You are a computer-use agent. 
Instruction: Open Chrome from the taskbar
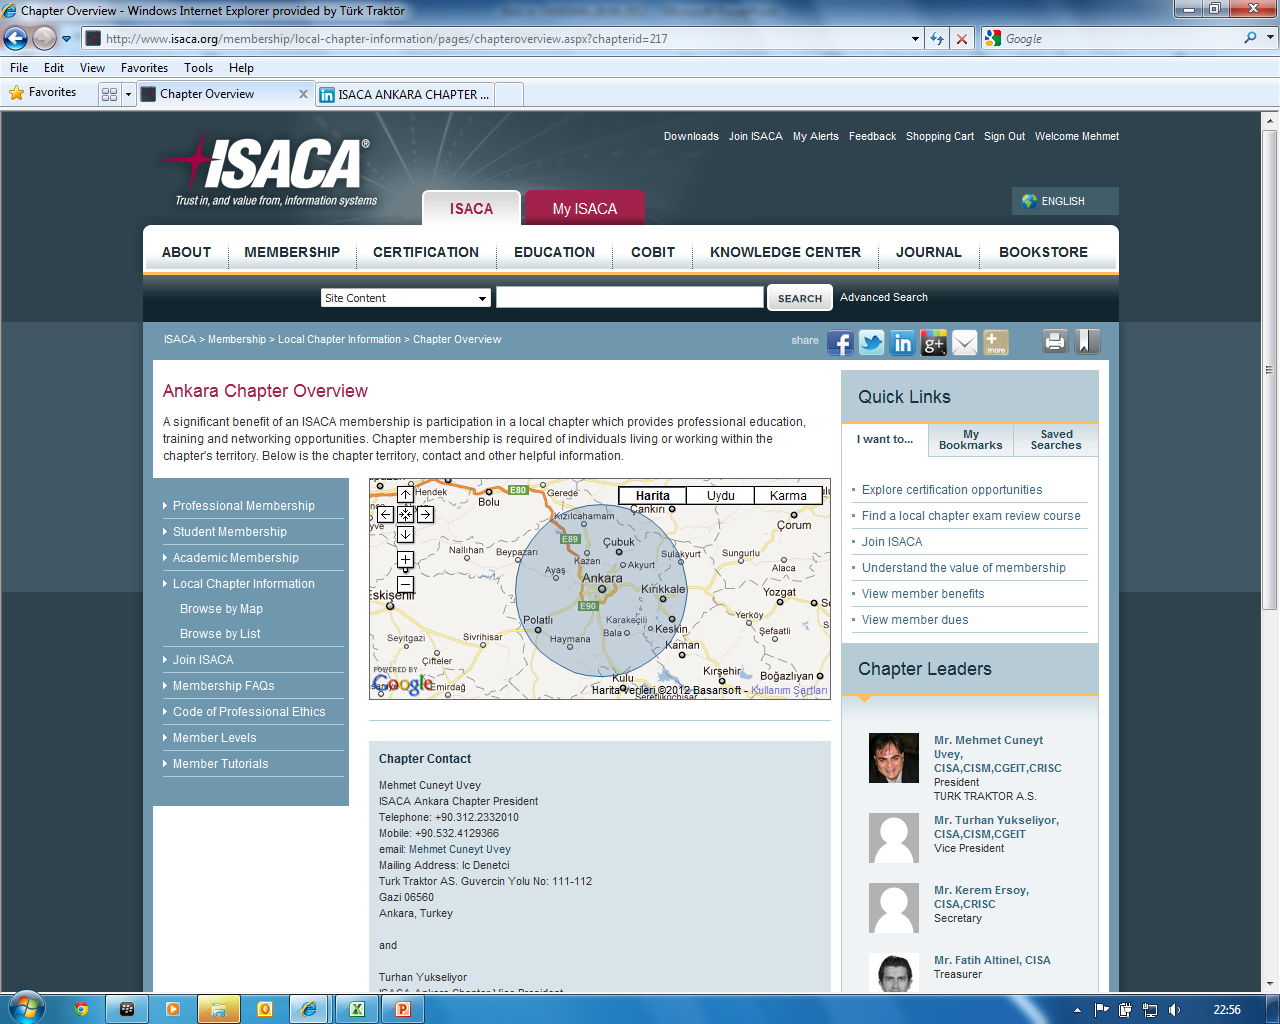click(81, 1009)
